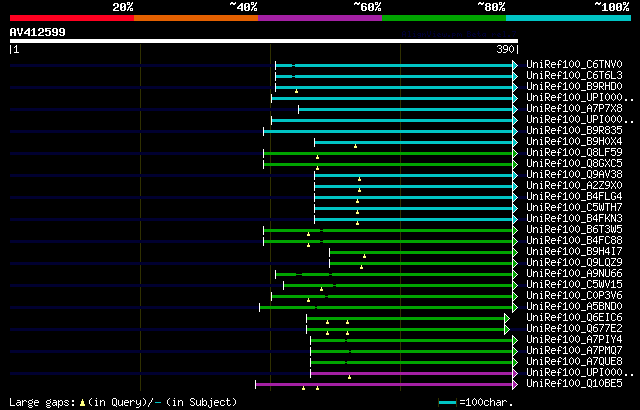Select the UniRef100_Q9LQZ9 label
The image size is (640, 410).
[574, 263]
